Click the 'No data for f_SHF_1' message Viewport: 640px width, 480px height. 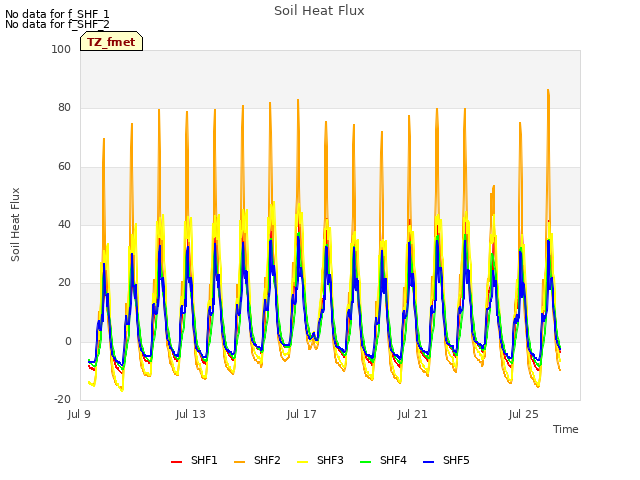pyautogui.click(x=57, y=14)
